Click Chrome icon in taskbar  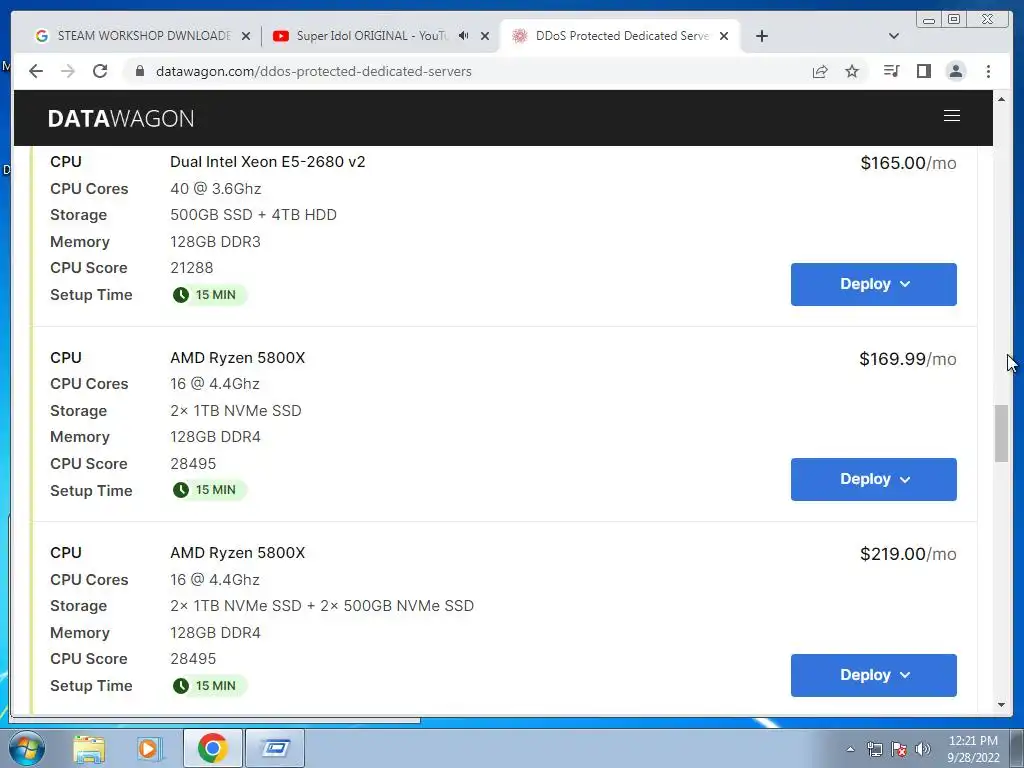tap(212, 748)
